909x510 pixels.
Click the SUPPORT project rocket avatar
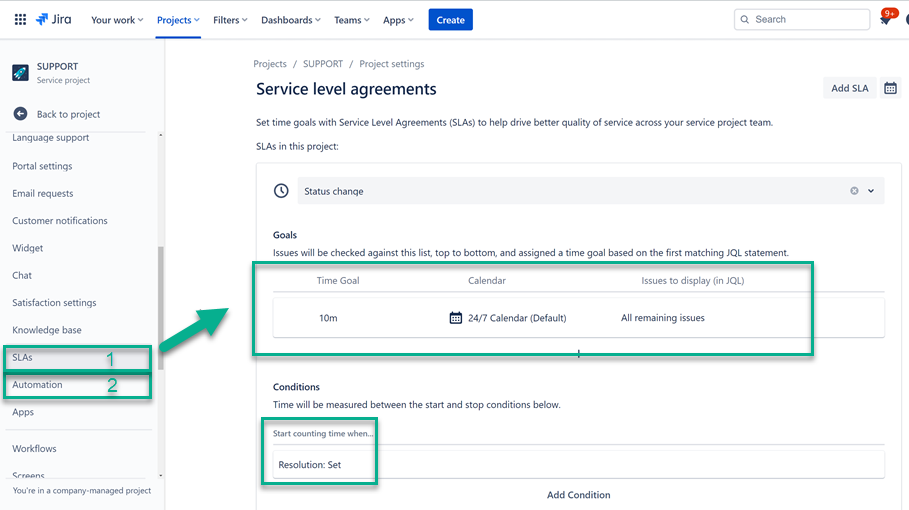(20, 72)
